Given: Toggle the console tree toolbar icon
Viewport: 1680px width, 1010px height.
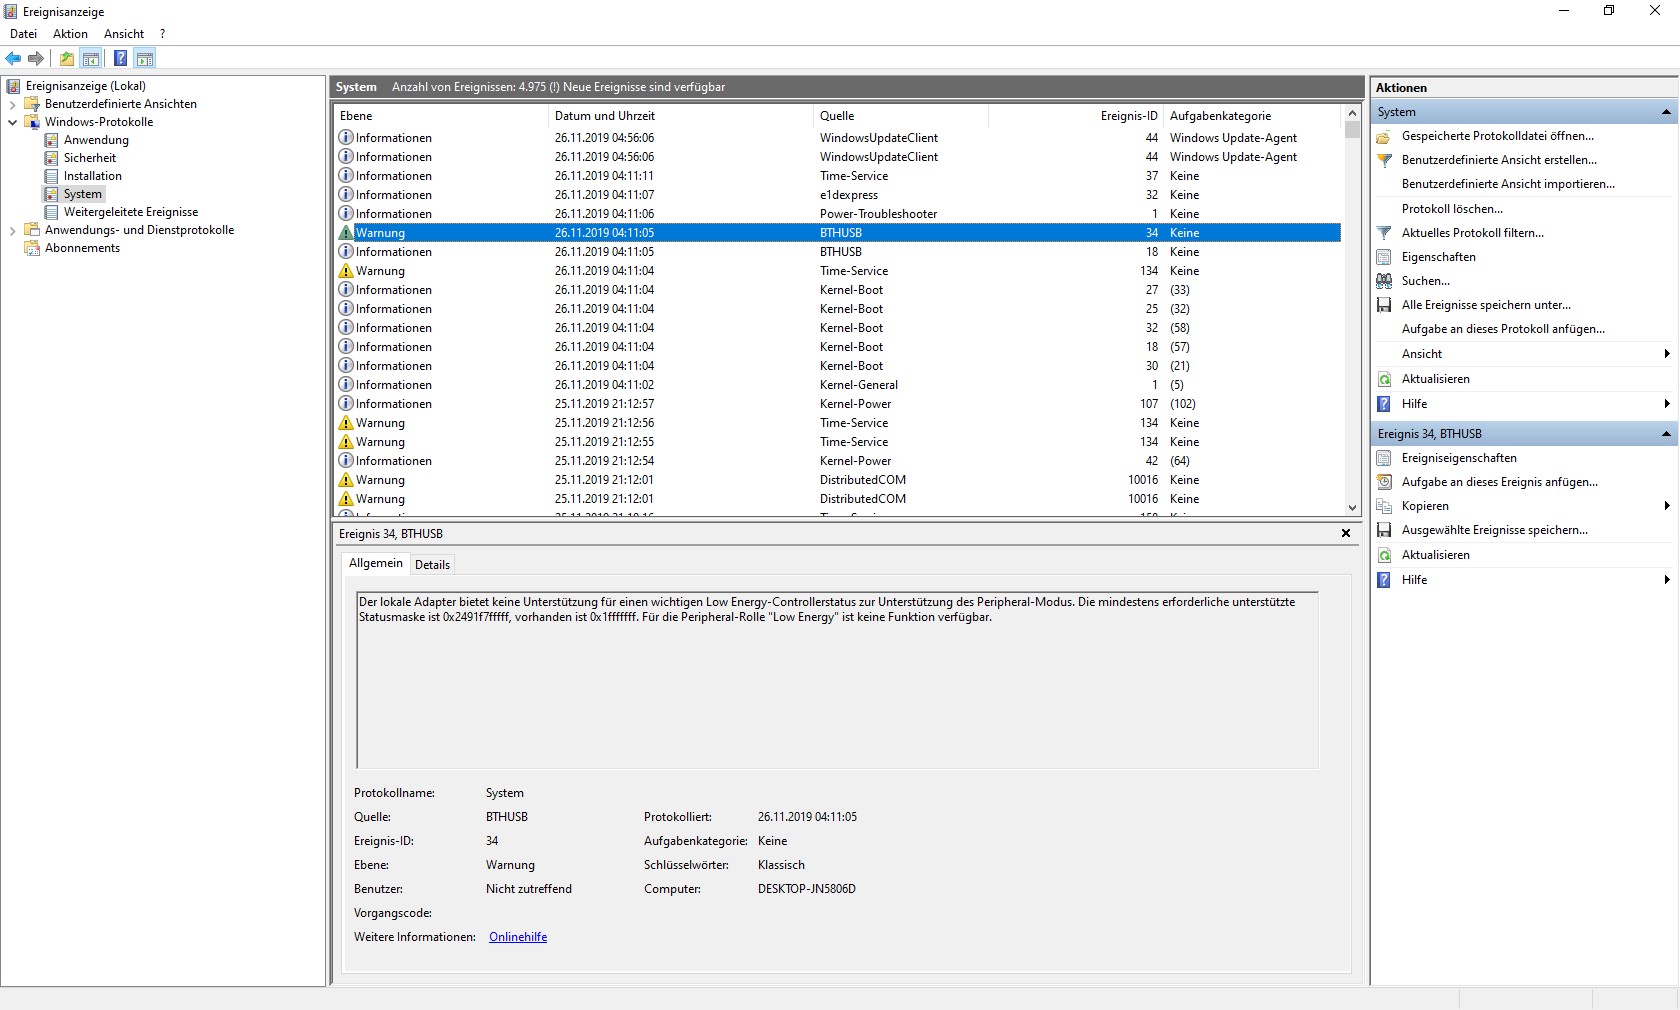Looking at the screenshot, I should coord(91,58).
